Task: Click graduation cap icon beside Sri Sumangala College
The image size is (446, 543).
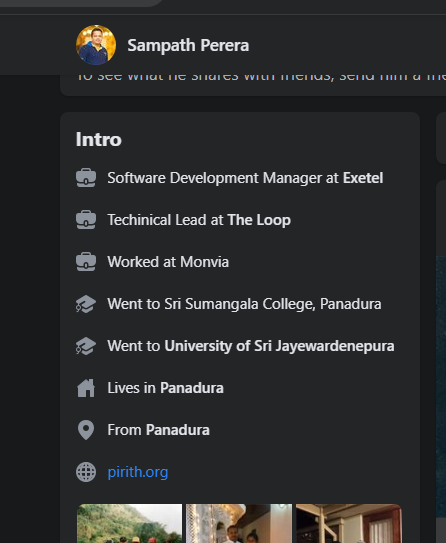Action: 86,304
